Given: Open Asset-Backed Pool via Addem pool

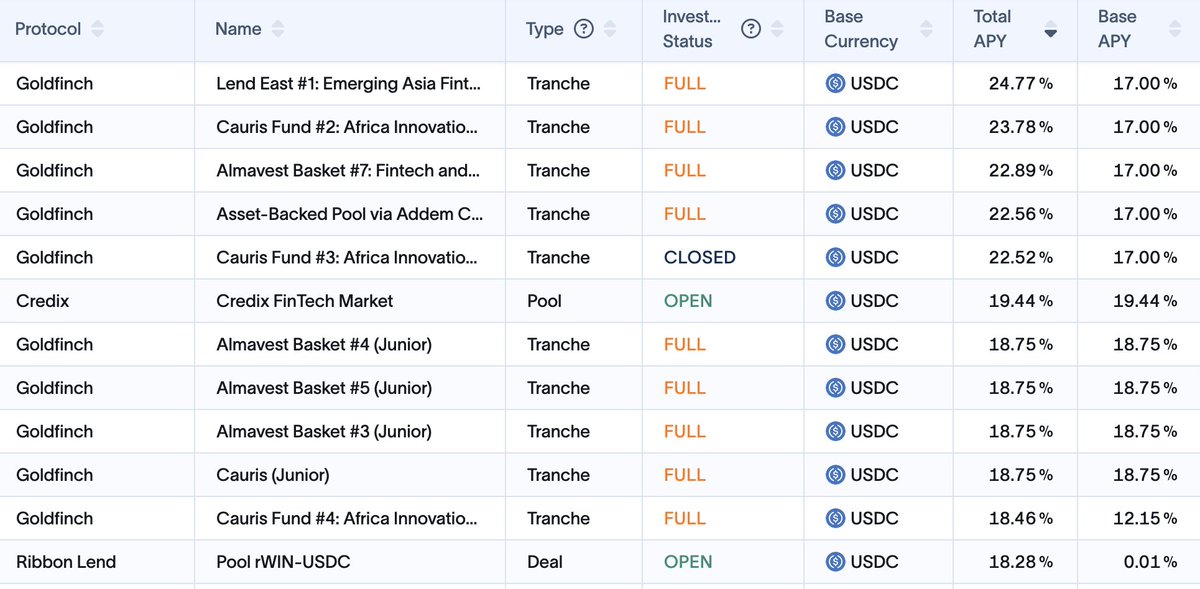Looking at the screenshot, I should [350, 214].
